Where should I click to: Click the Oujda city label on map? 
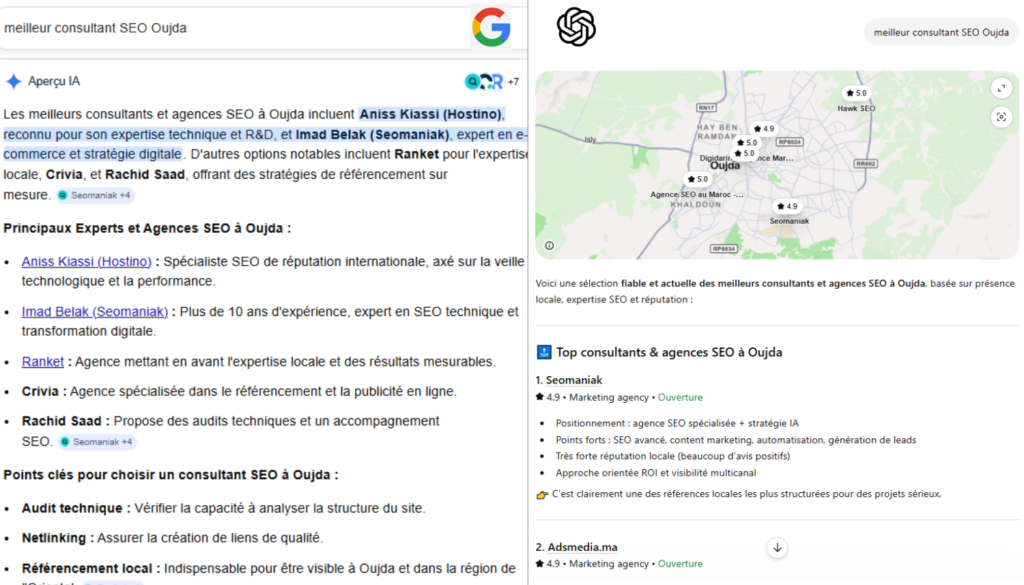coord(725,166)
